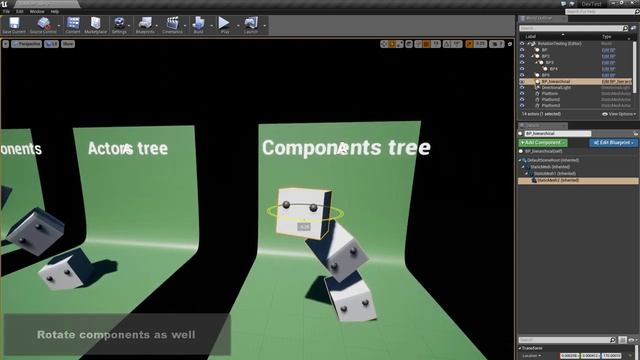Image resolution: width=640 pixels, height=360 pixels.
Task: Open the Content browser toolbar icon
Action: coord(73,25)
